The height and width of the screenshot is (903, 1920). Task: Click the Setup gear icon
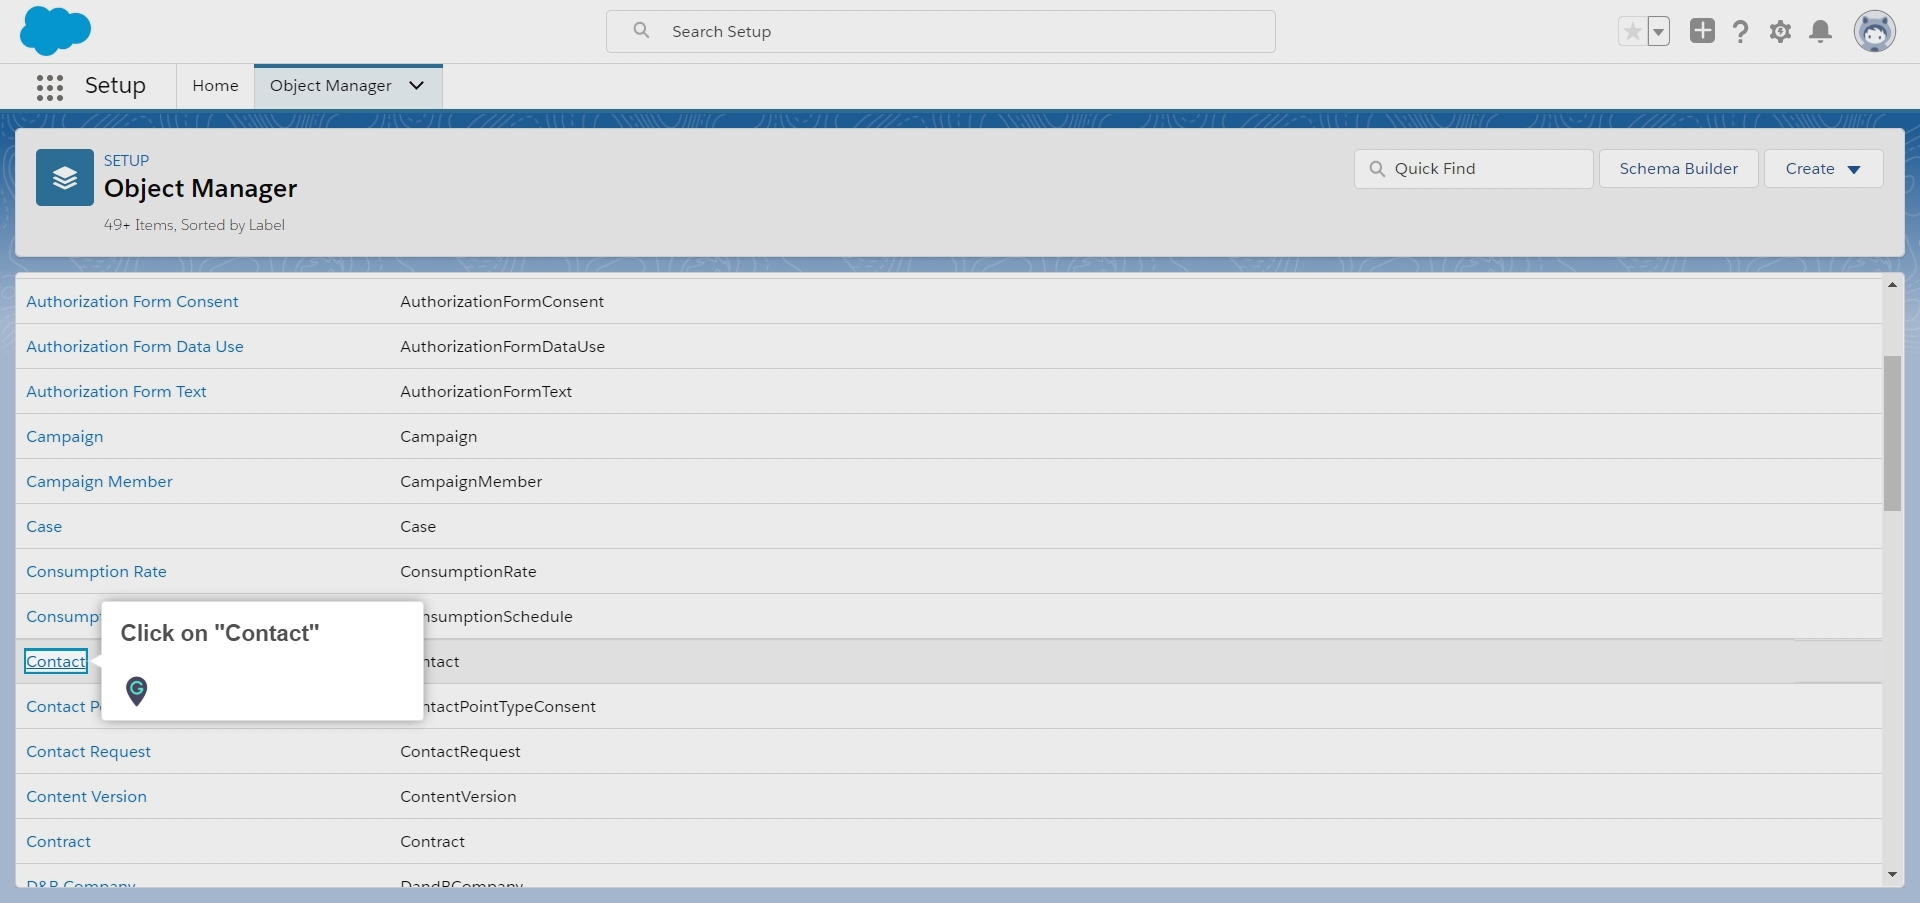(x=1780, y=32)
